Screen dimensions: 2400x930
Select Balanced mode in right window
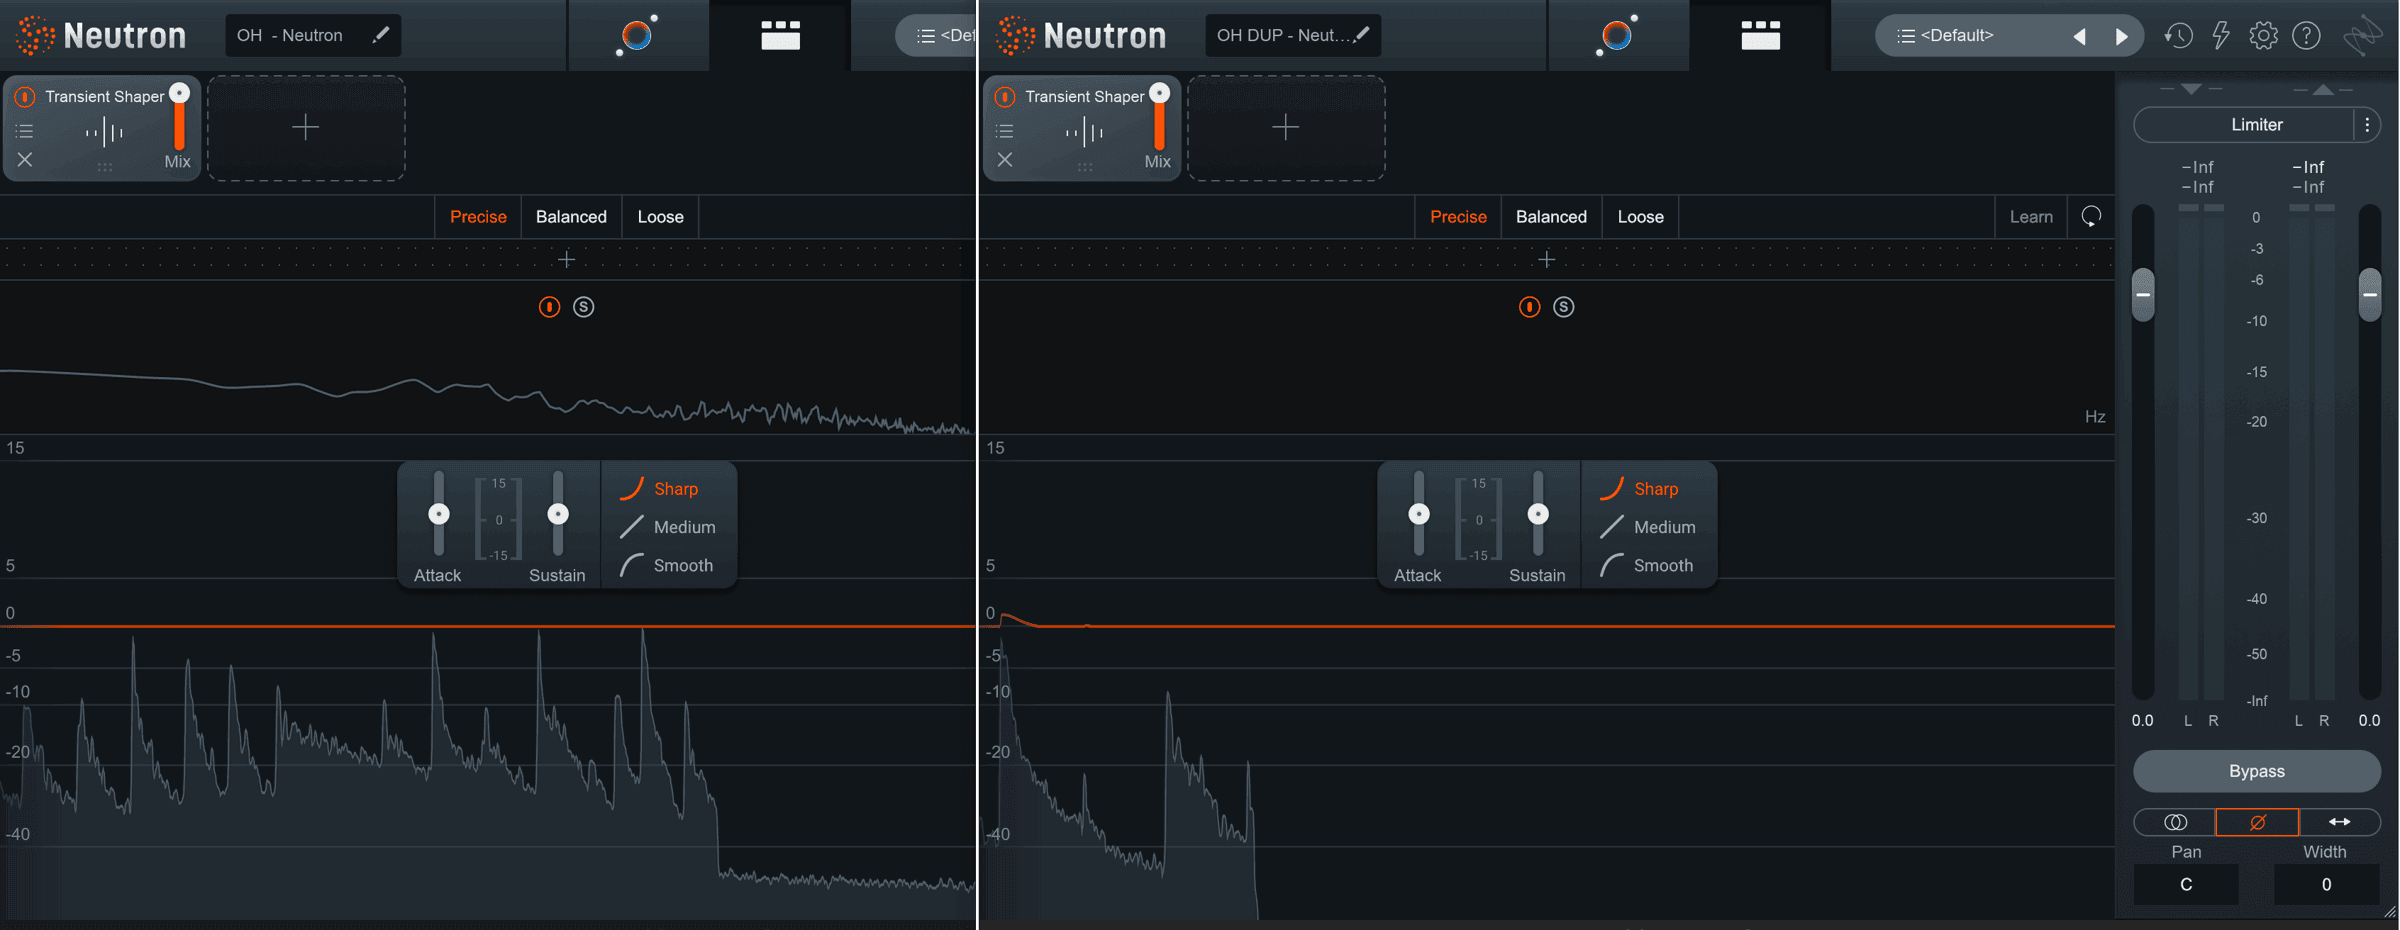pyautogui.click(x=1551, y=217)
